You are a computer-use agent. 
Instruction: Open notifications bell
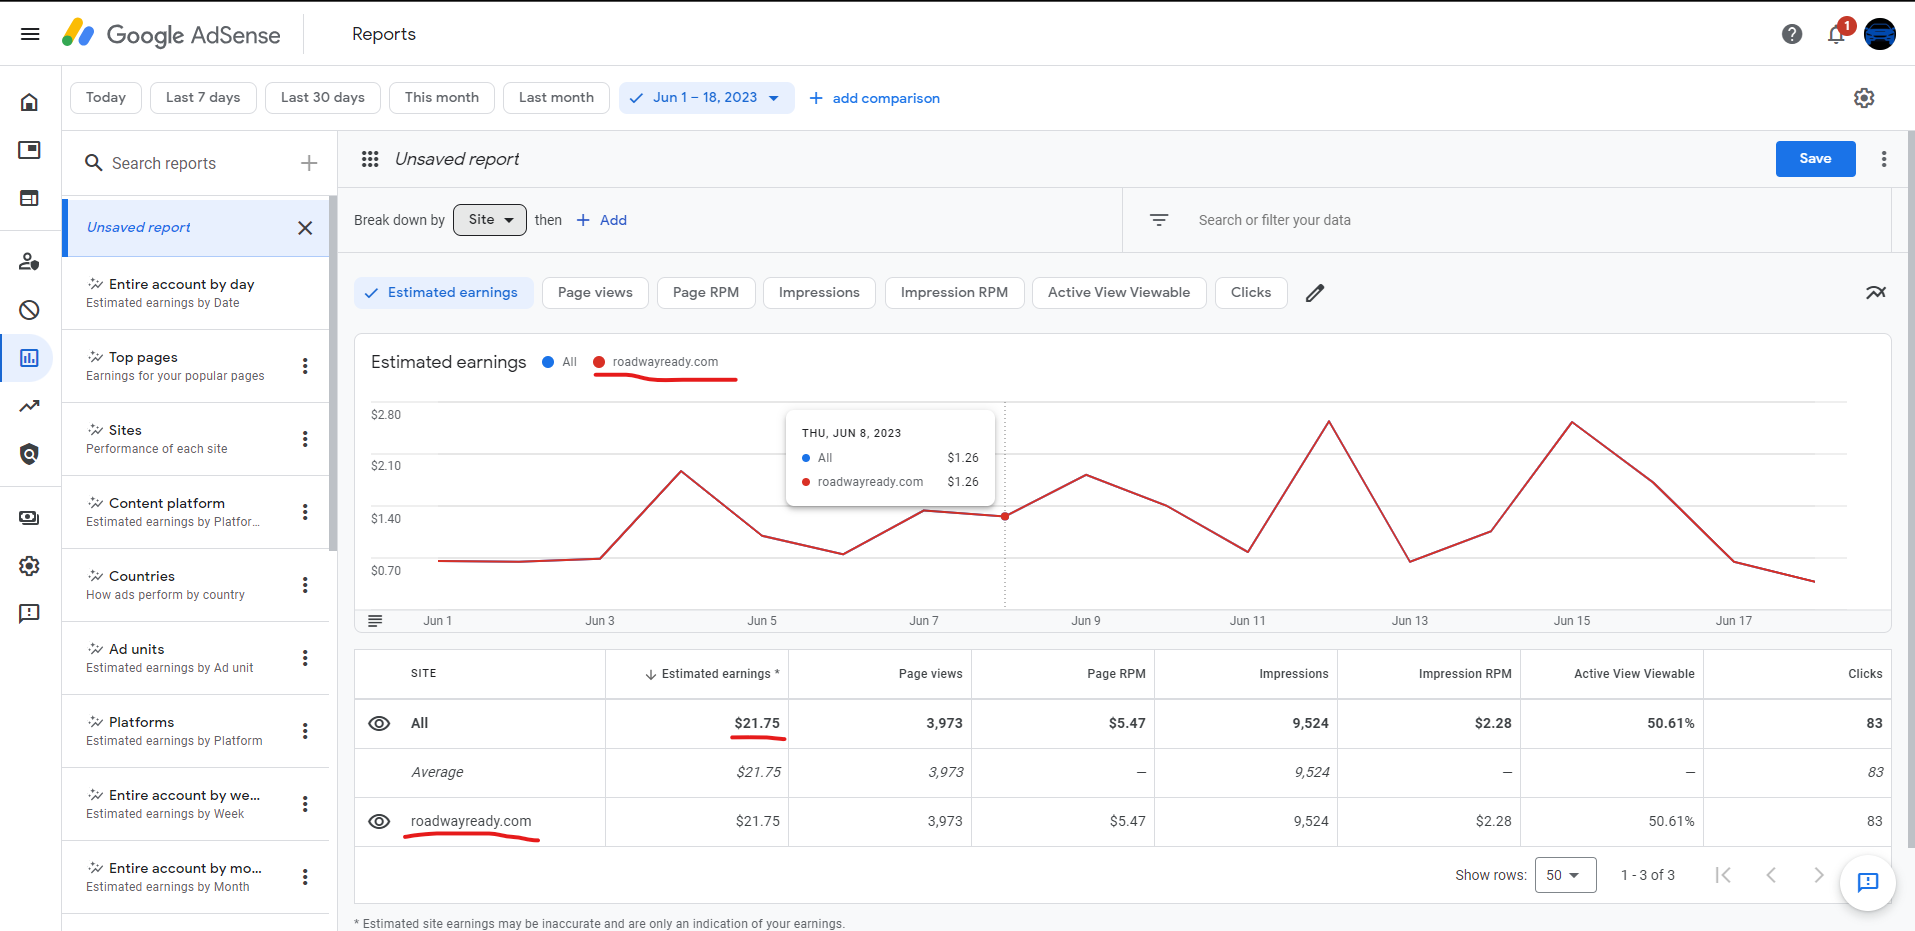pyautogui.click(x=1836, y=34)
